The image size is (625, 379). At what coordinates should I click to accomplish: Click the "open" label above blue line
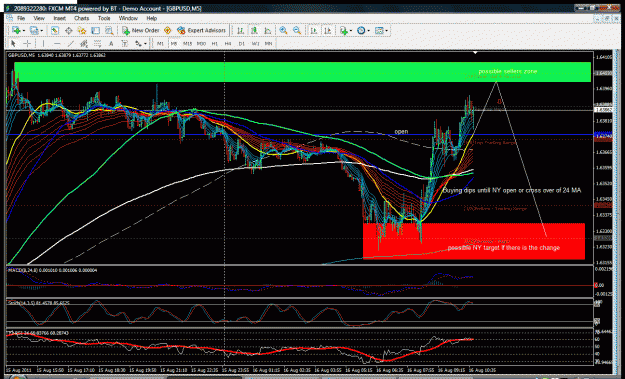[x=401, y=132]
